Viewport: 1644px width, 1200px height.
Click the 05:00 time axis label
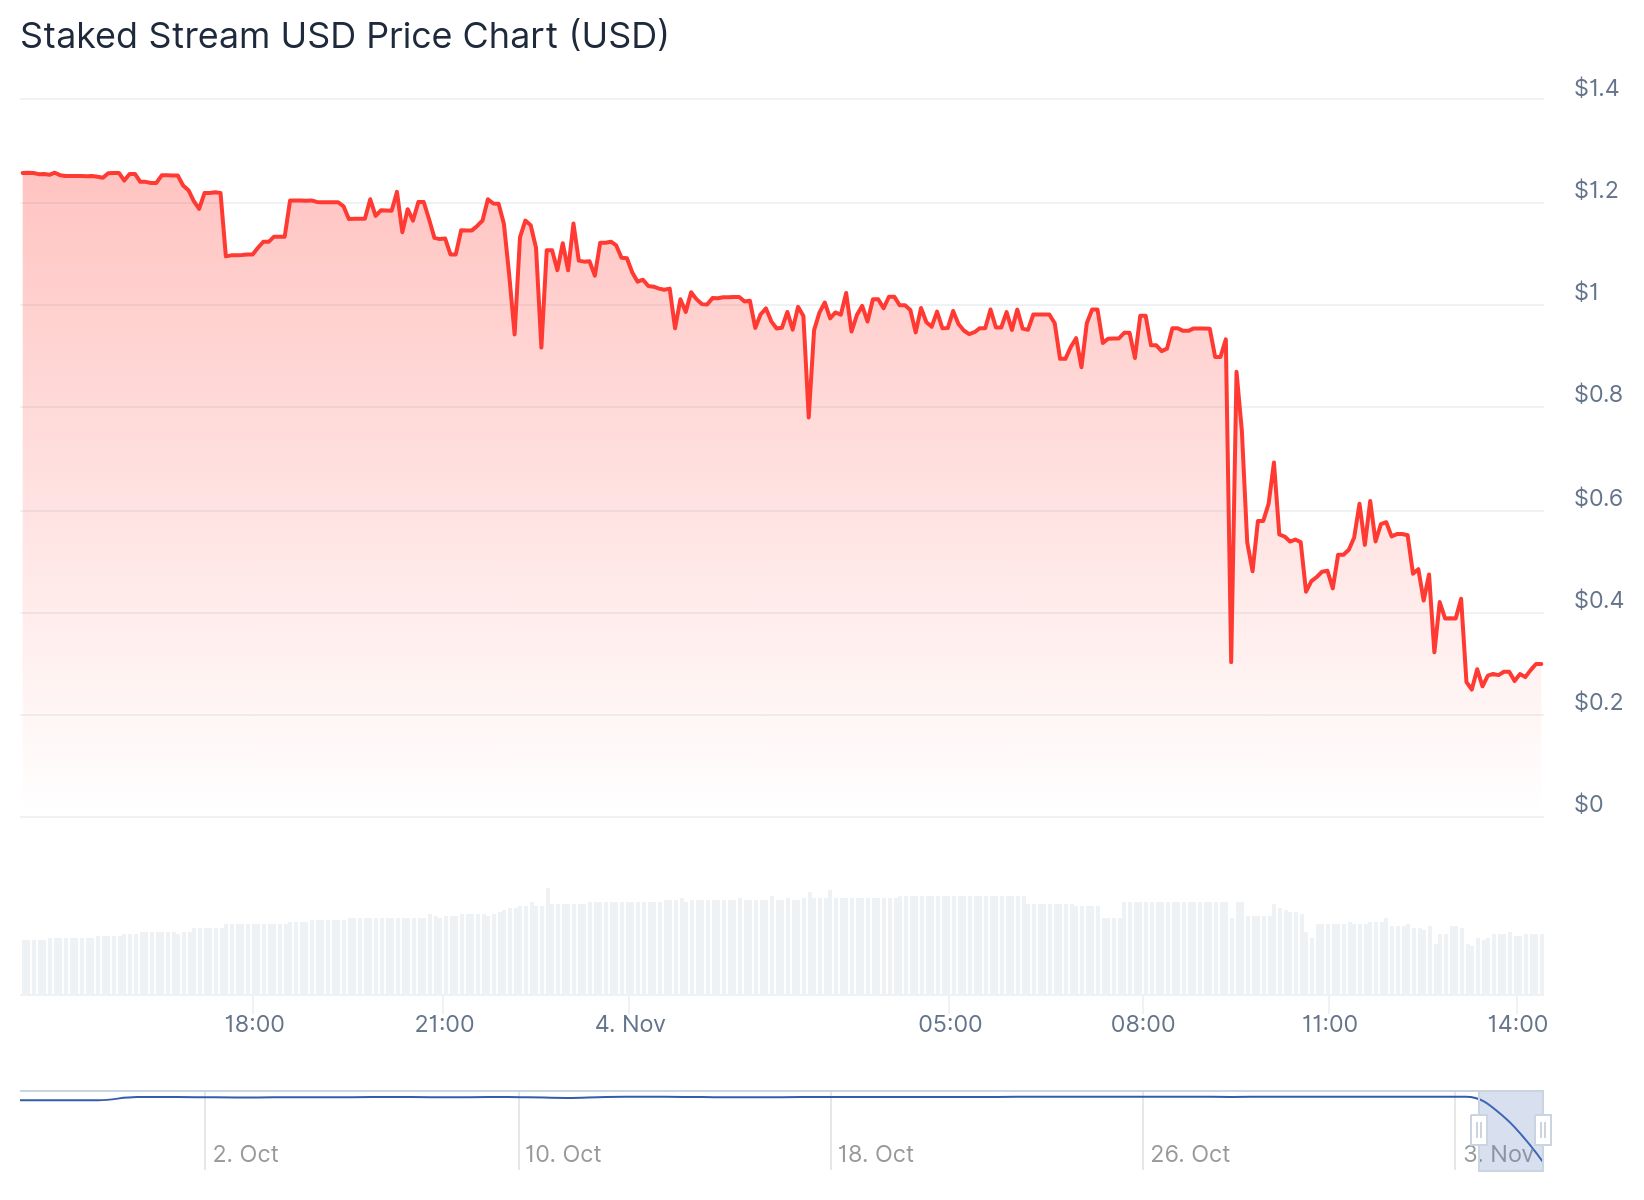point(950,1024)
